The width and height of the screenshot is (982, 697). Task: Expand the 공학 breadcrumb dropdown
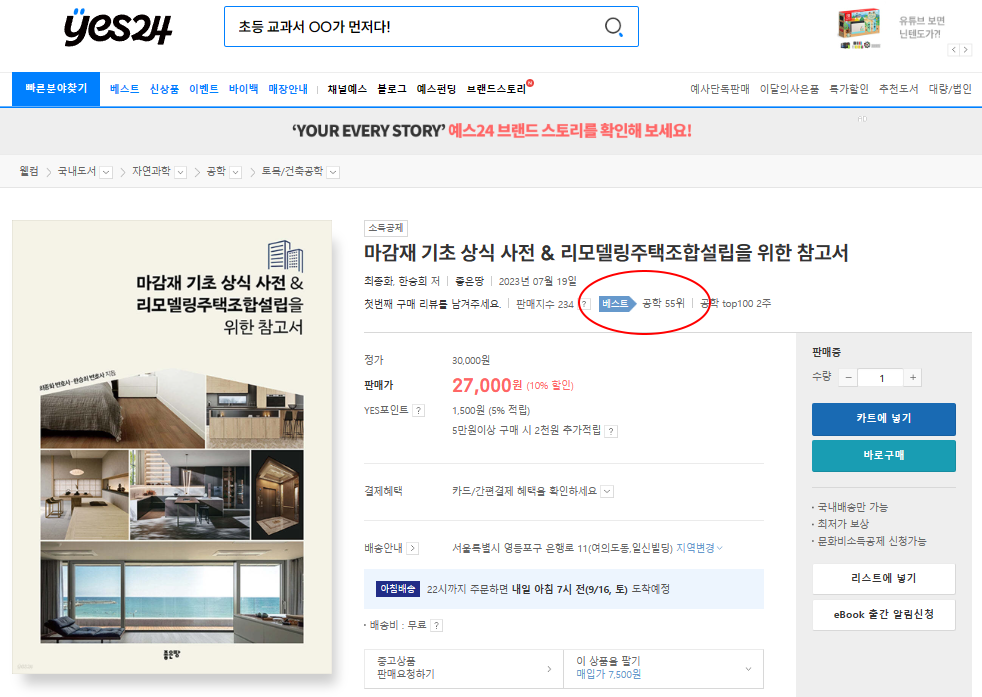point(235,172)
